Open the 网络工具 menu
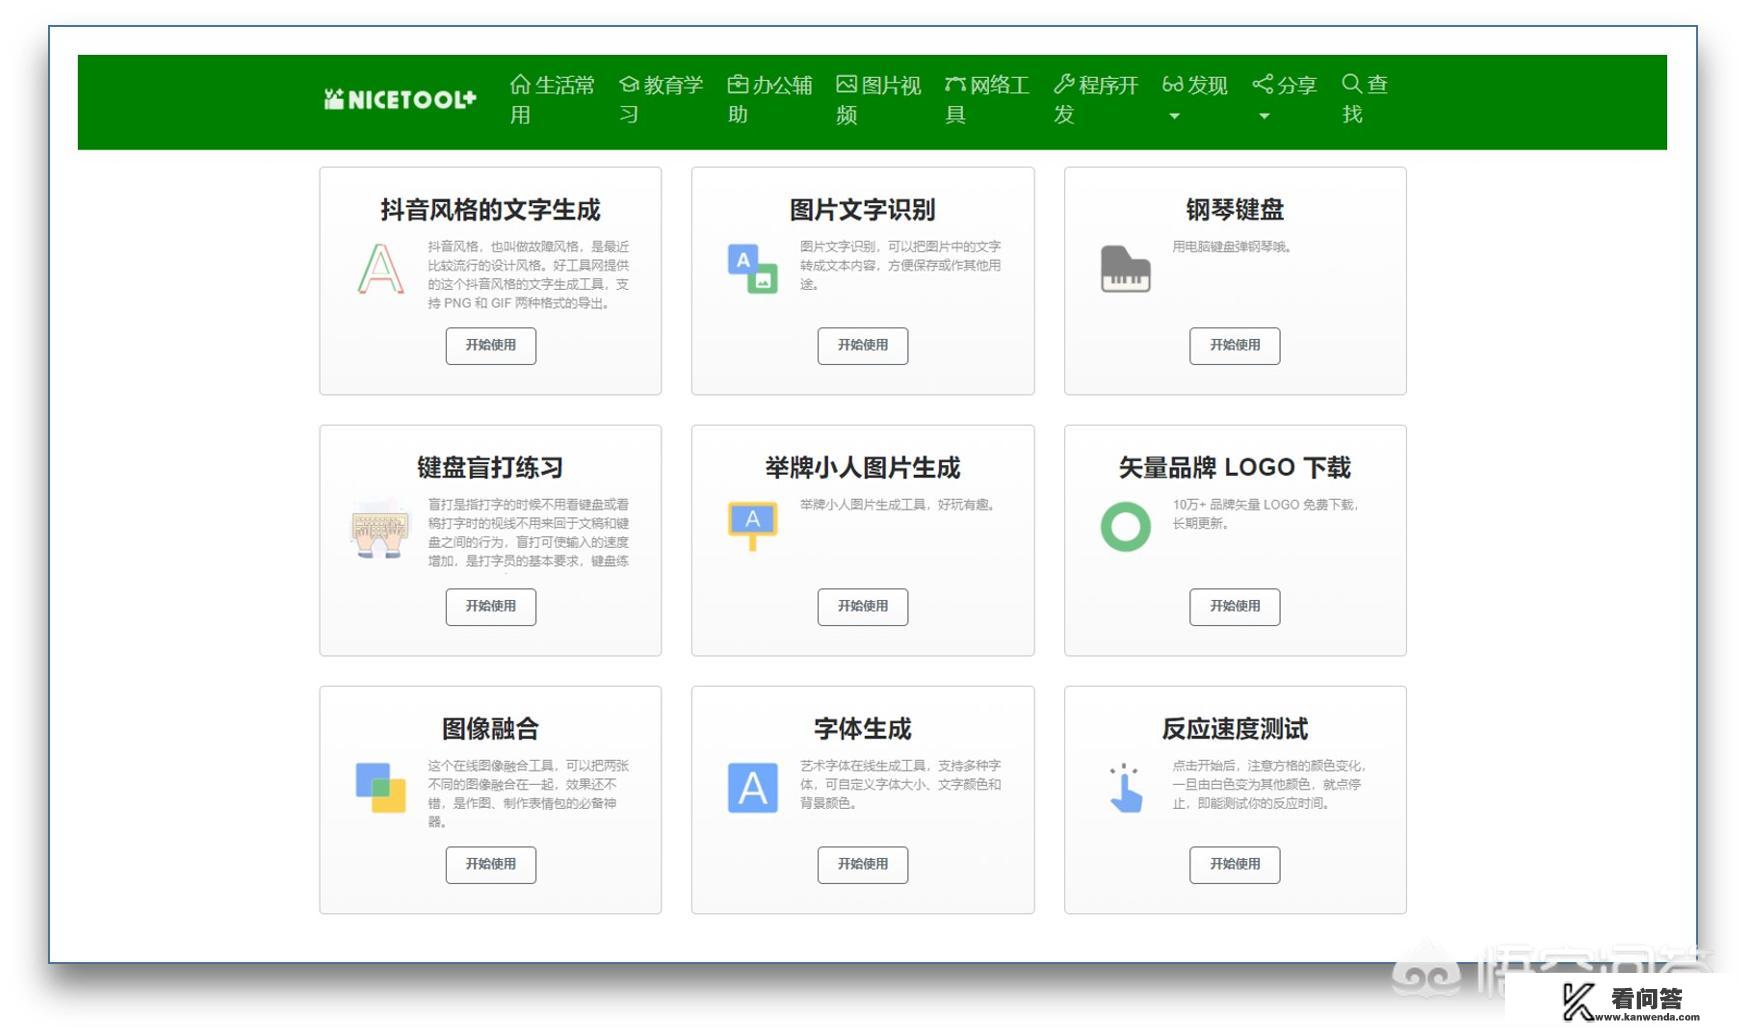The height and width of the screenshot is (1035, 1746). pos(987,99)
